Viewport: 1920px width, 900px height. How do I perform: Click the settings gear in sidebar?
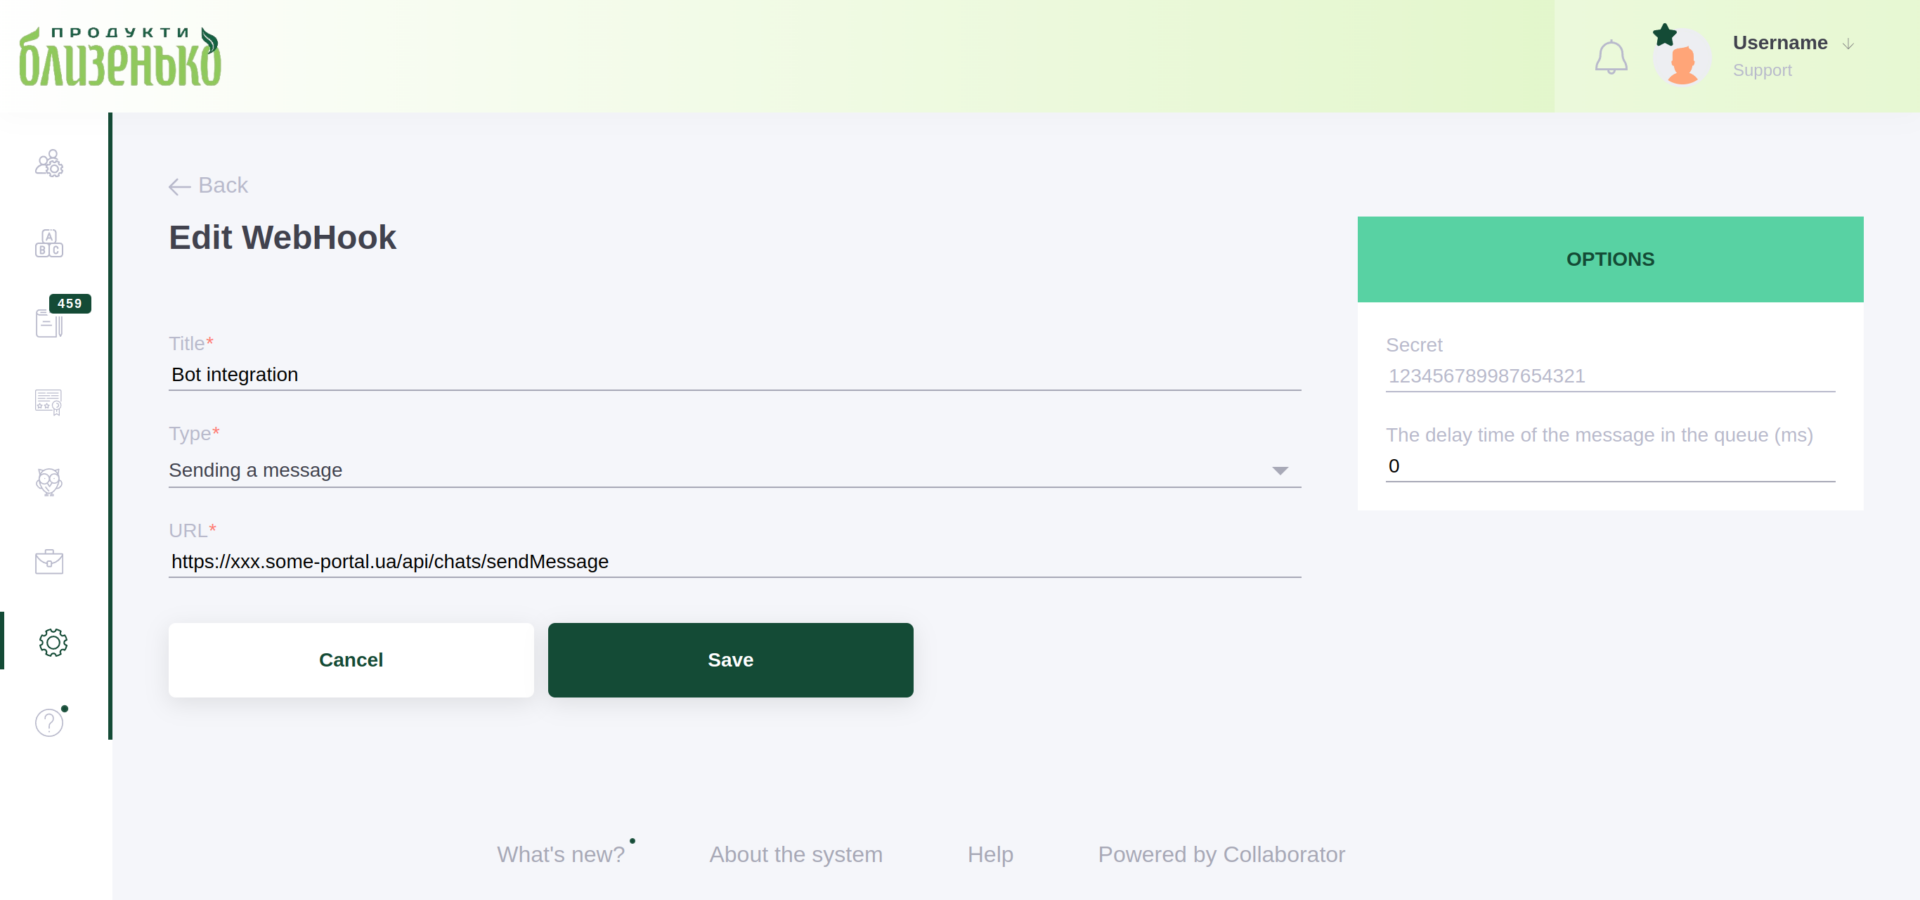coord(53,642)
